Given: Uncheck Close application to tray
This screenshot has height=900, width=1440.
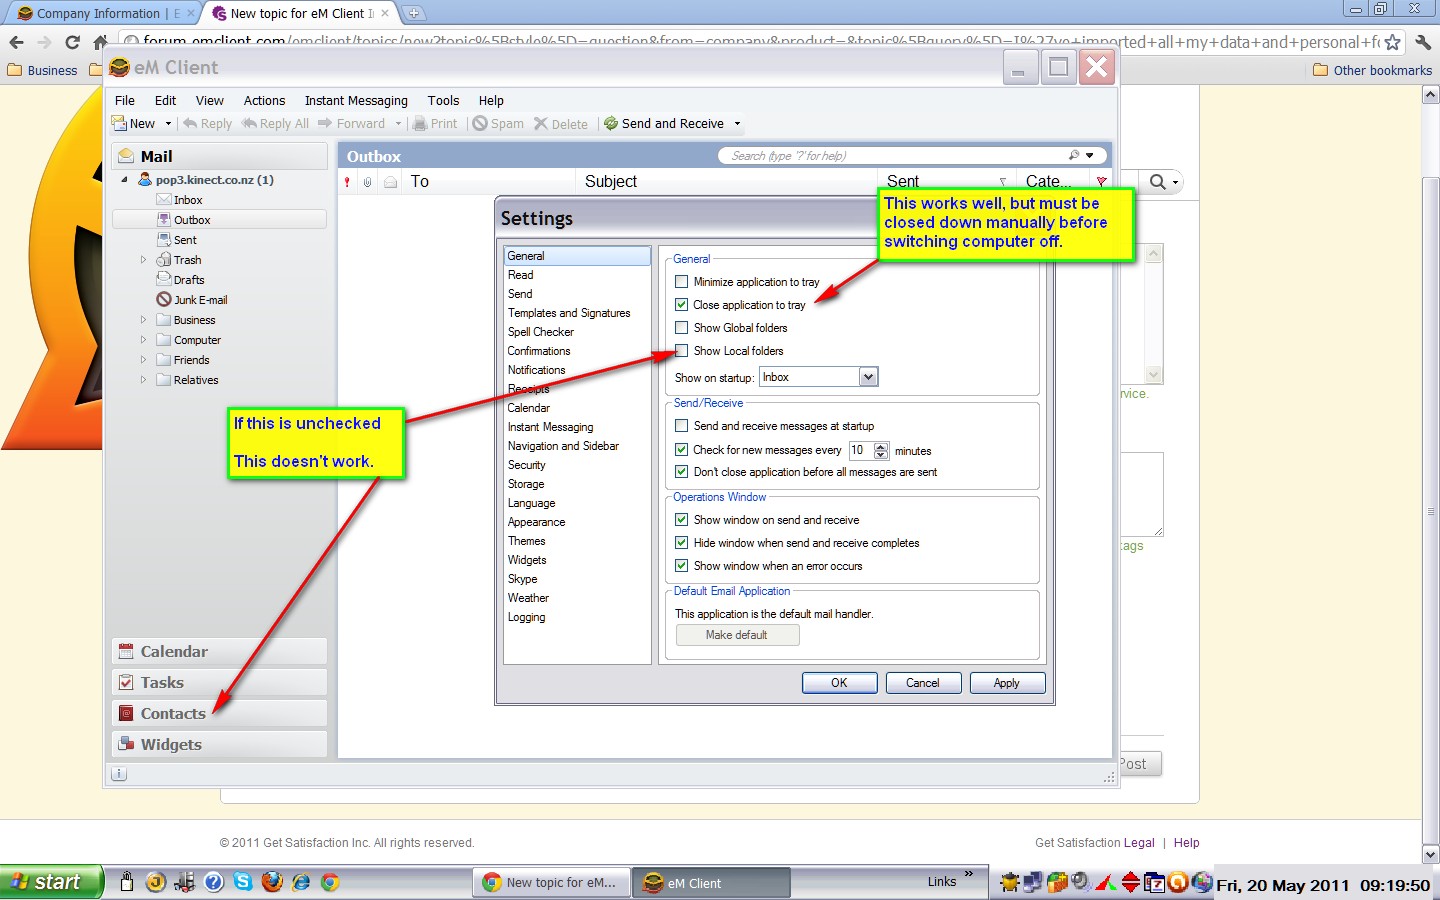Looking at the screenshot, I should [x=681, y=305].
